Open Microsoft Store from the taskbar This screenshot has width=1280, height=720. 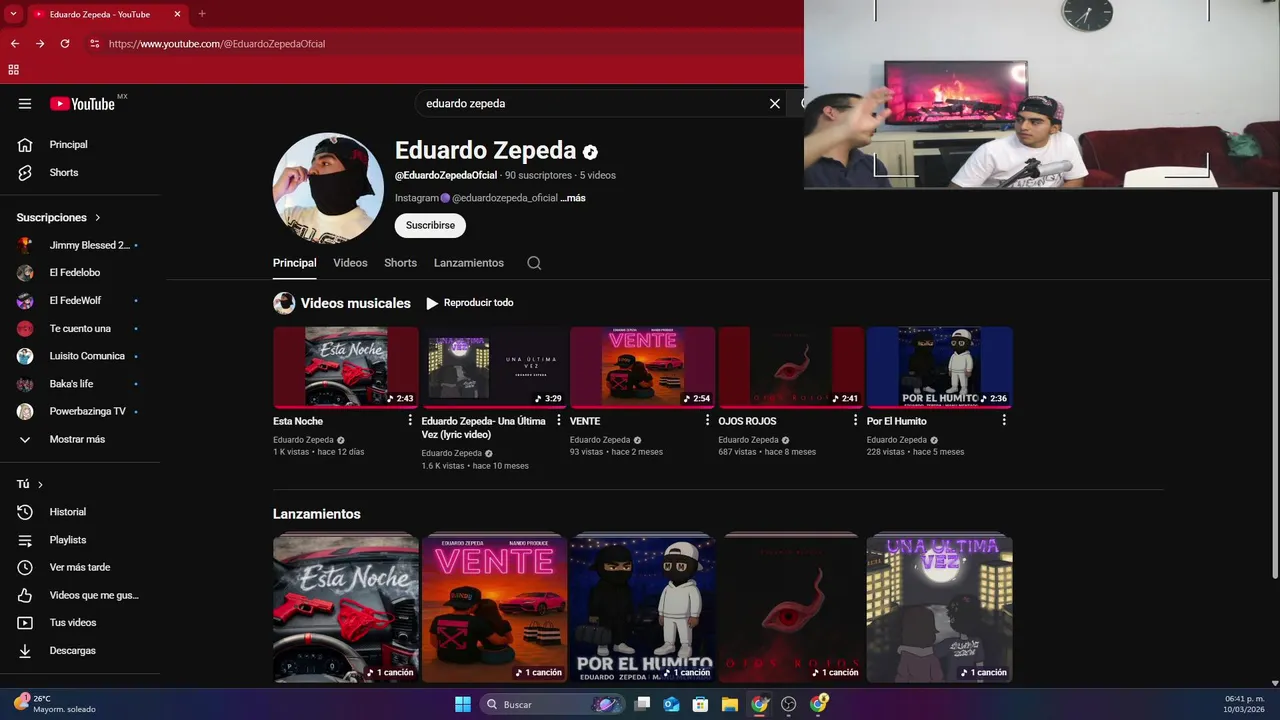click(x=701, y=704)
